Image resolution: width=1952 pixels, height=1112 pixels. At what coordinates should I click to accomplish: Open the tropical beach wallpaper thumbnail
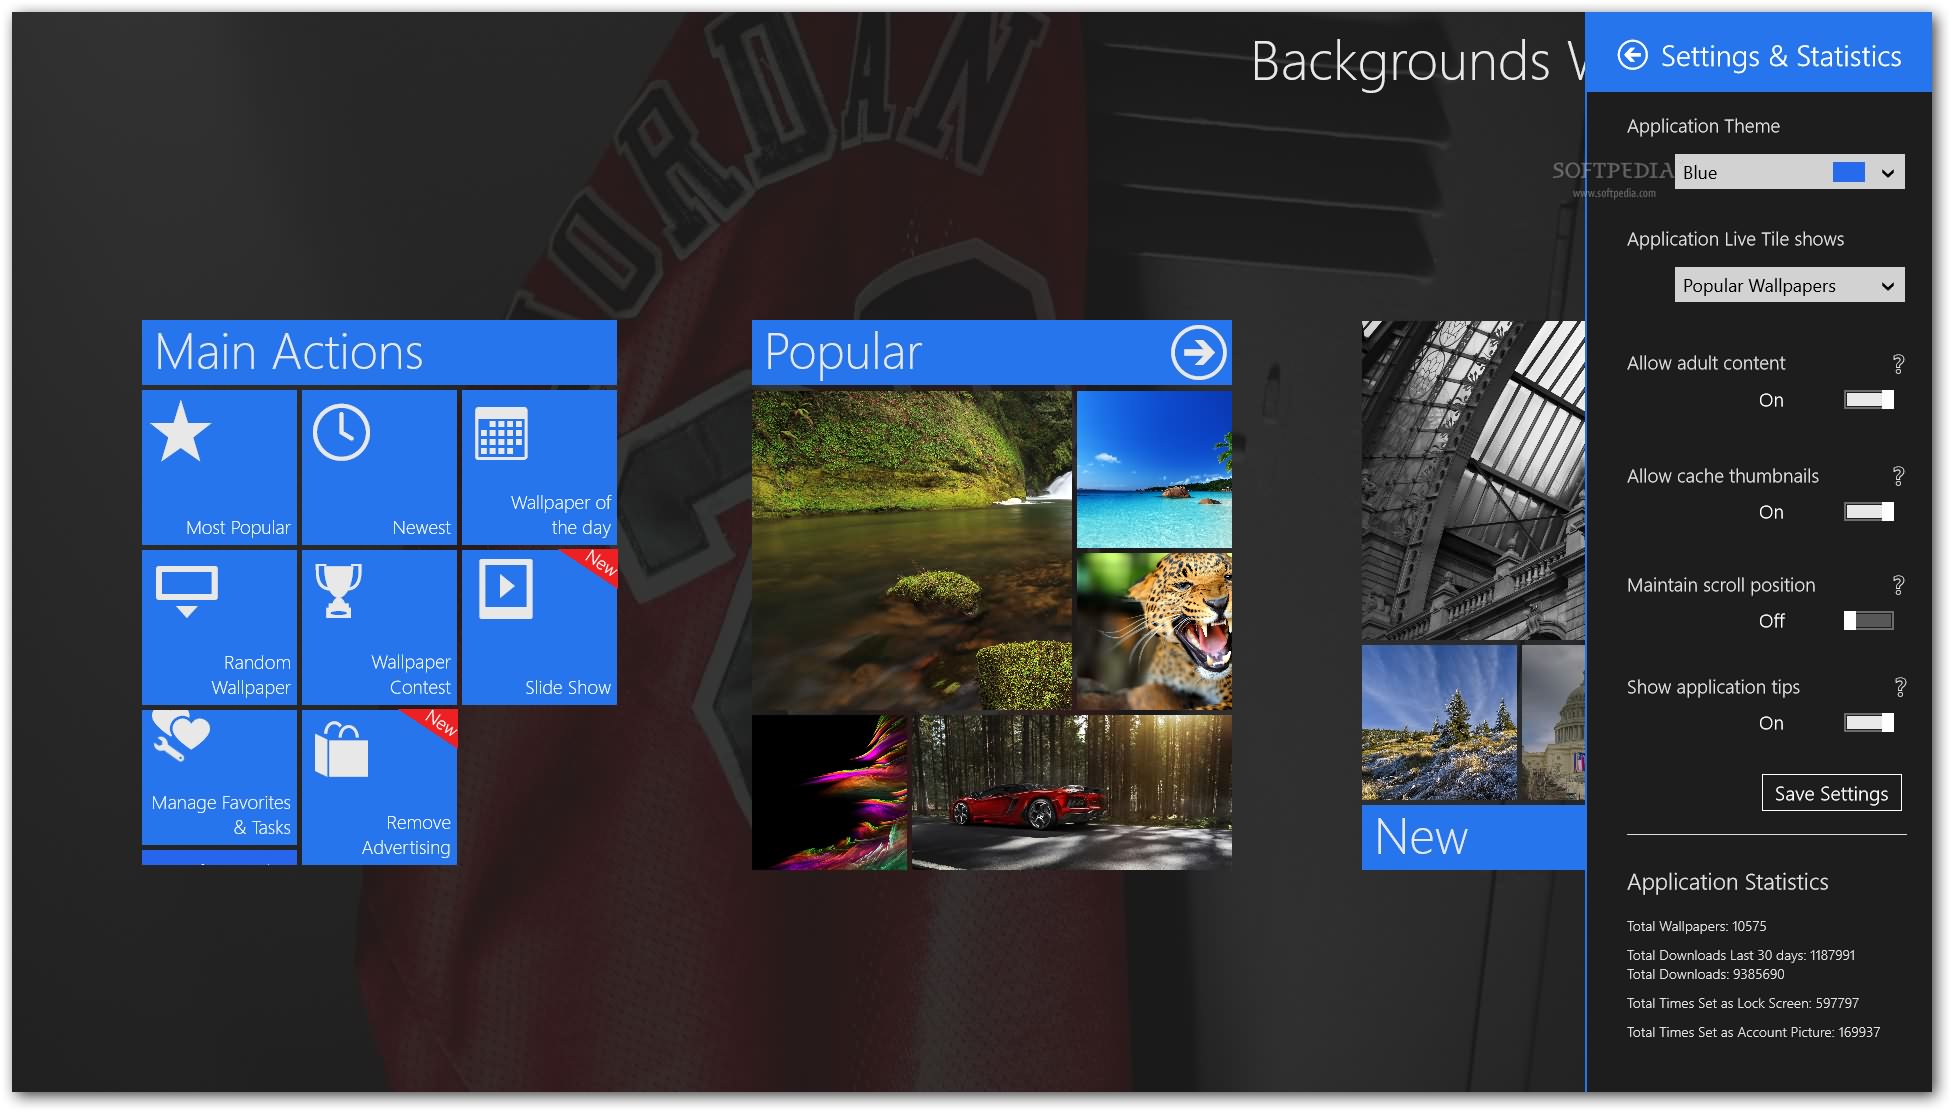click(1154, 469)
